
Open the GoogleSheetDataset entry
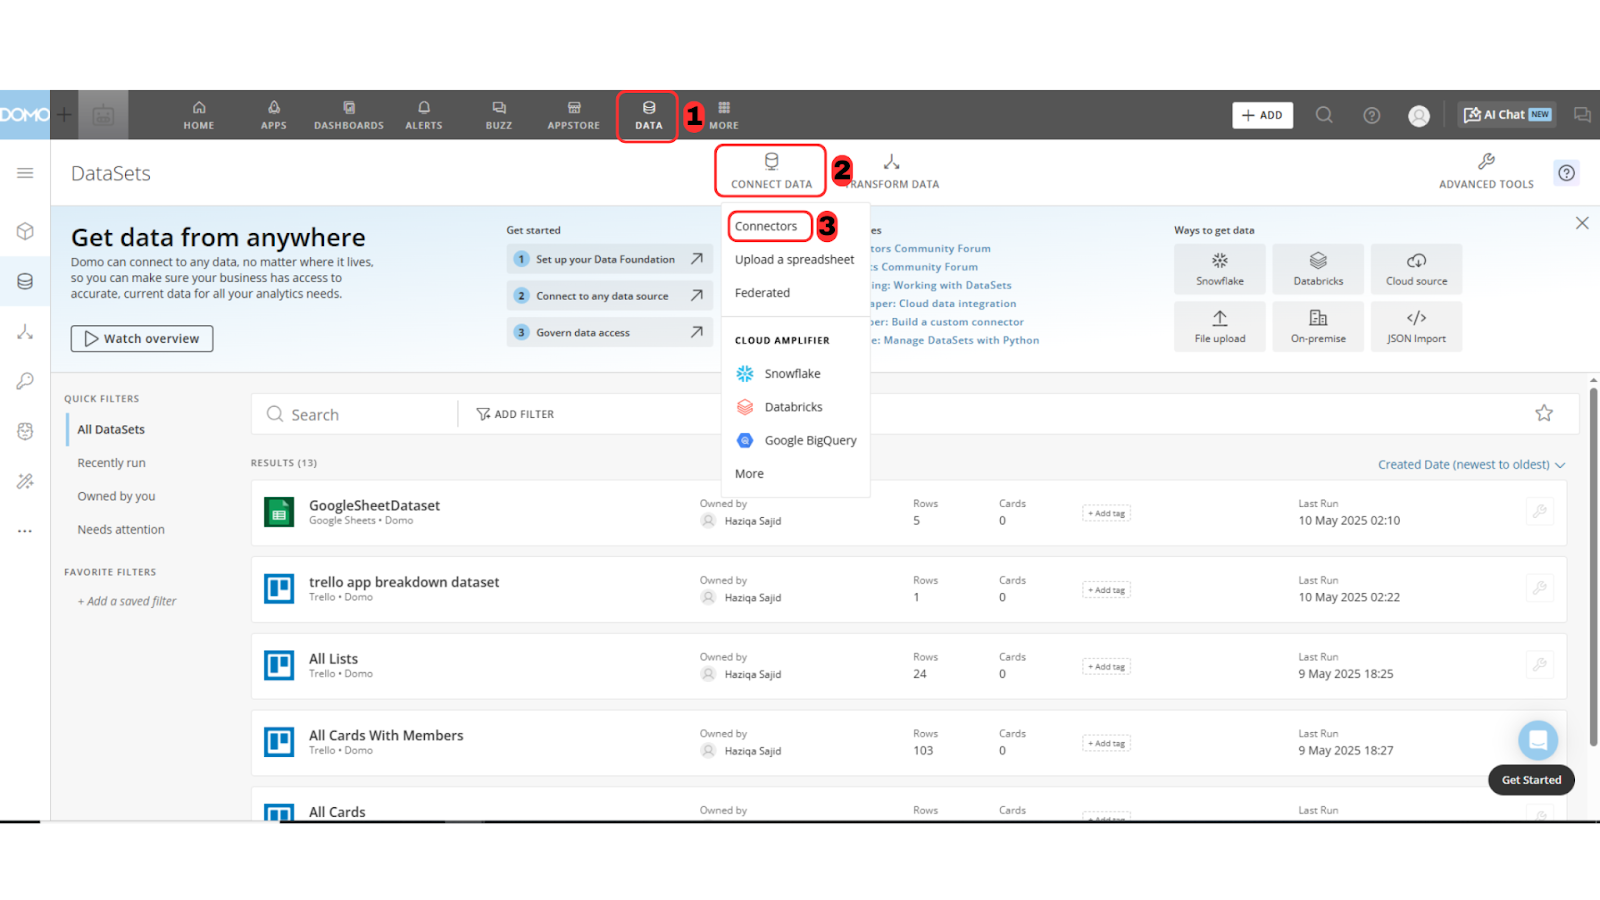point(374,505)
